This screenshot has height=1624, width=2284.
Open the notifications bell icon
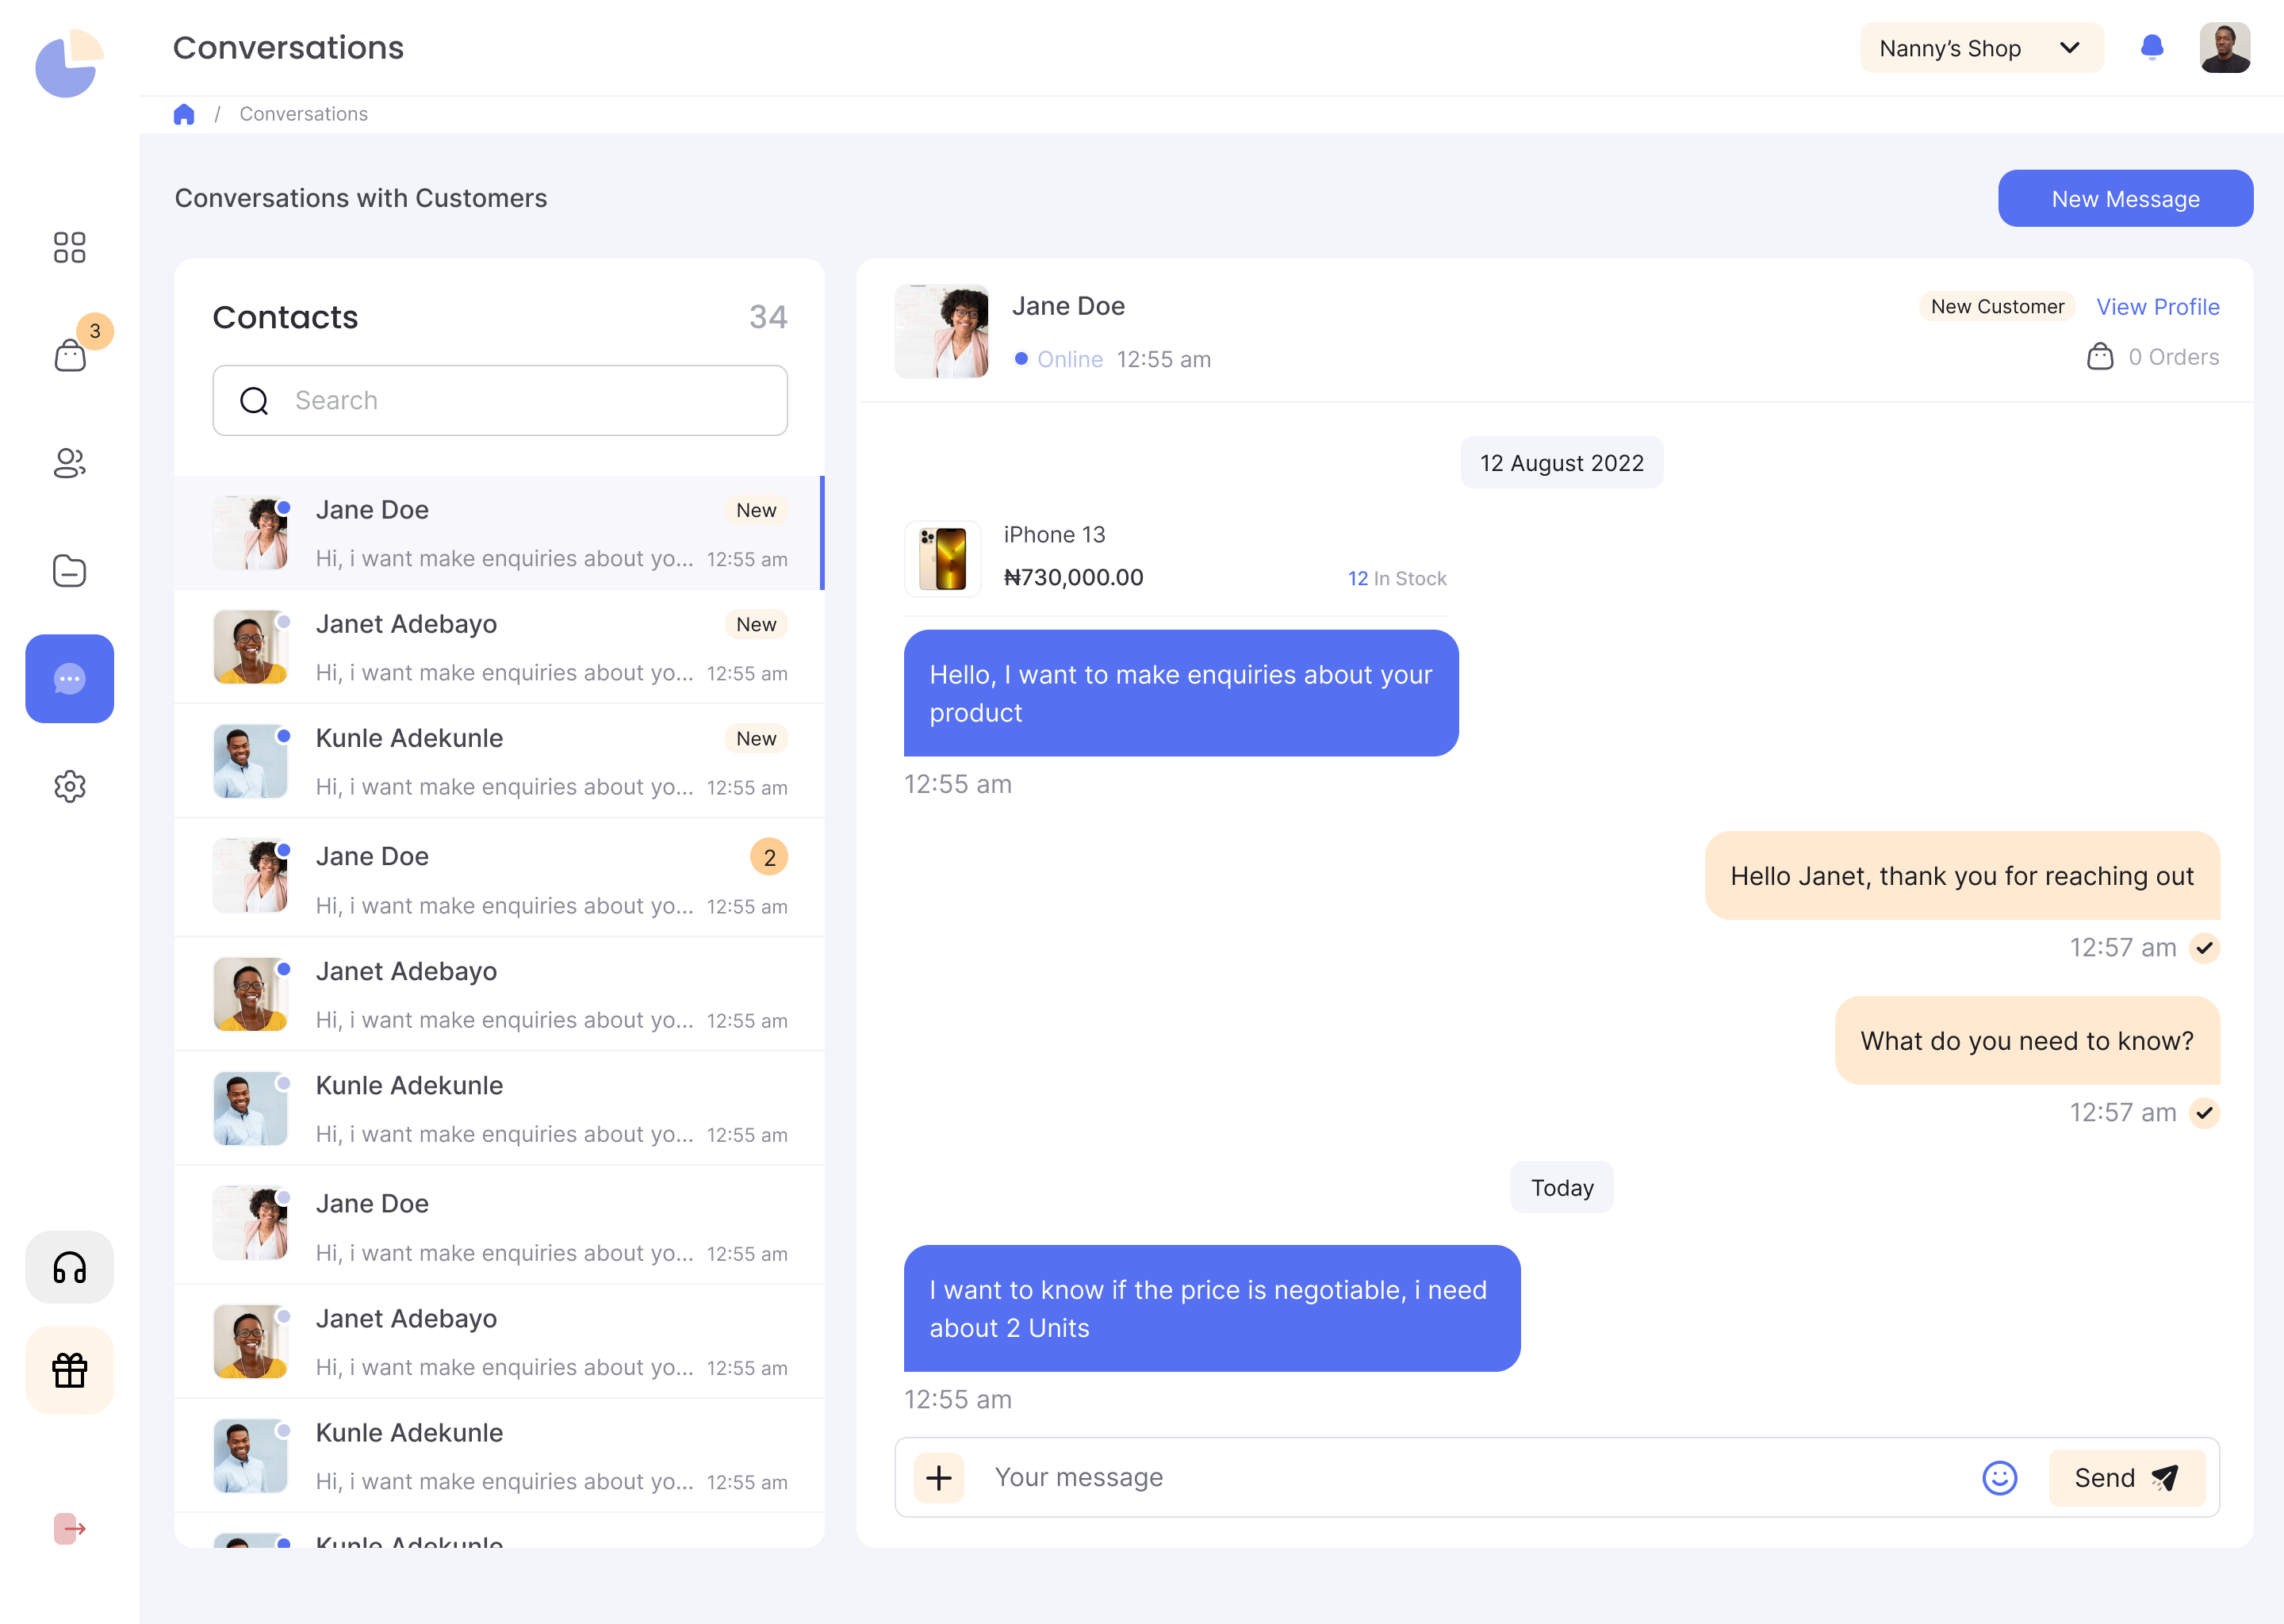click(x=2152, y=47)
